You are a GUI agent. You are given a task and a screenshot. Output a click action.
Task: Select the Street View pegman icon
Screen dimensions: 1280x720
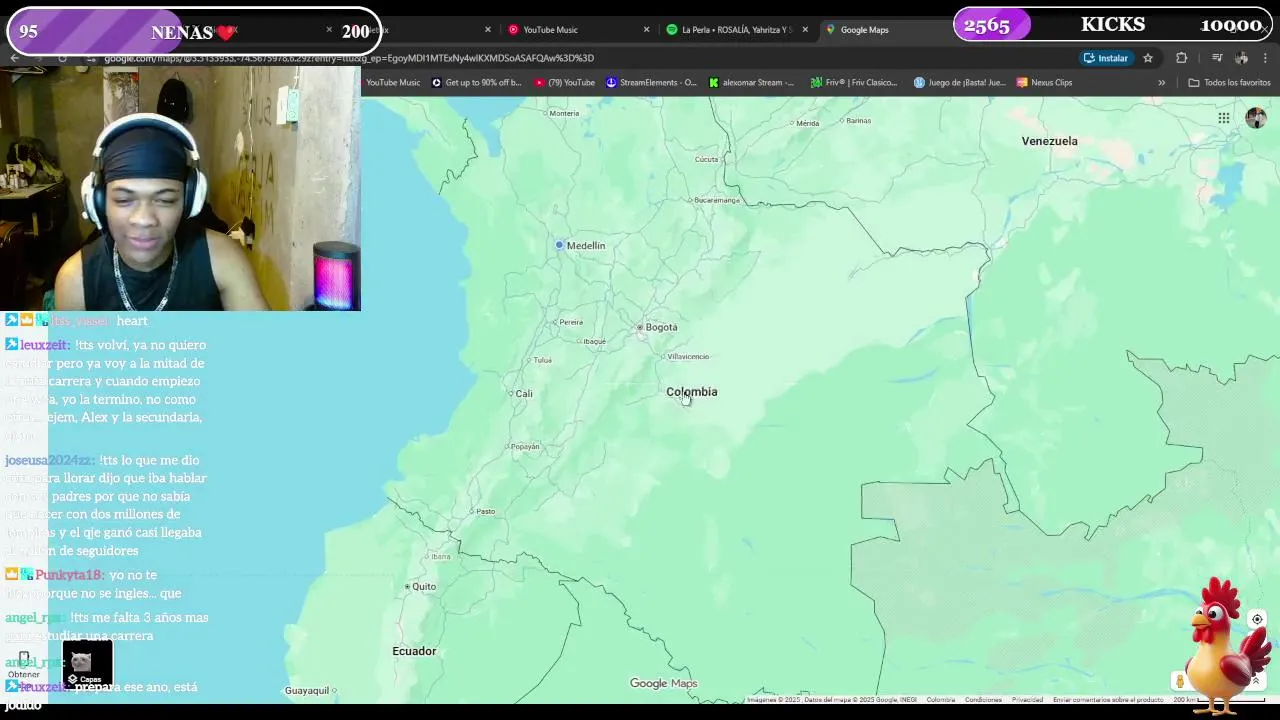pyautogui.click(x=1180, y=681)
